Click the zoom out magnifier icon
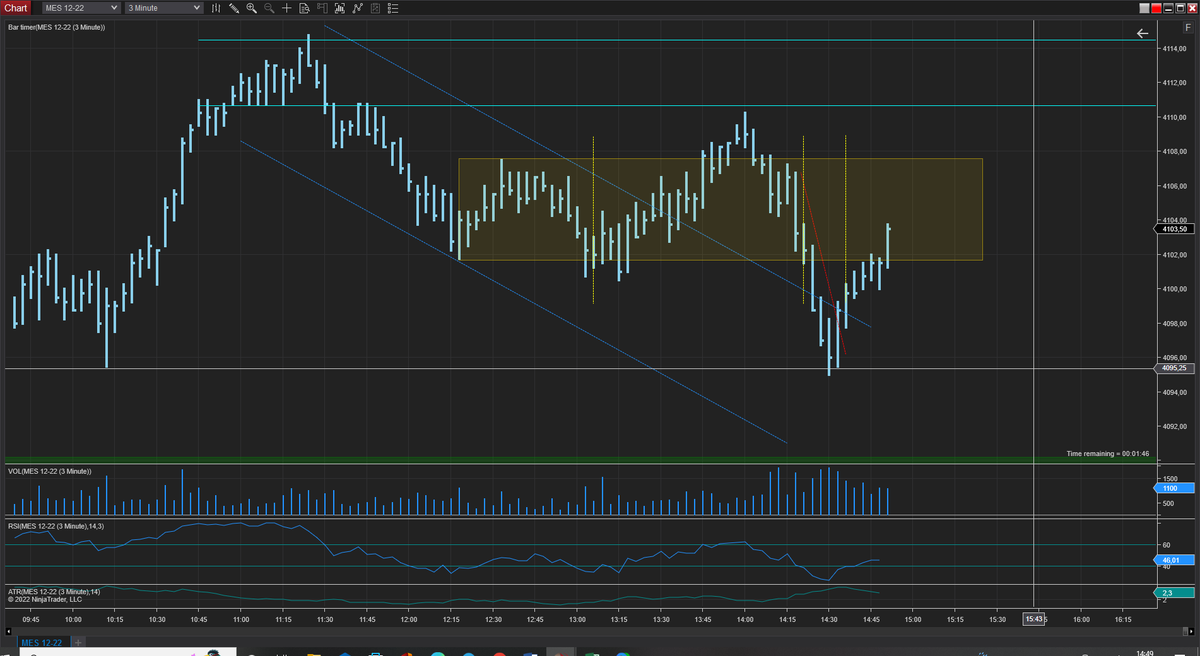Image resolution: width=1200 pixels, height=656 pixels. pos(268,8)
